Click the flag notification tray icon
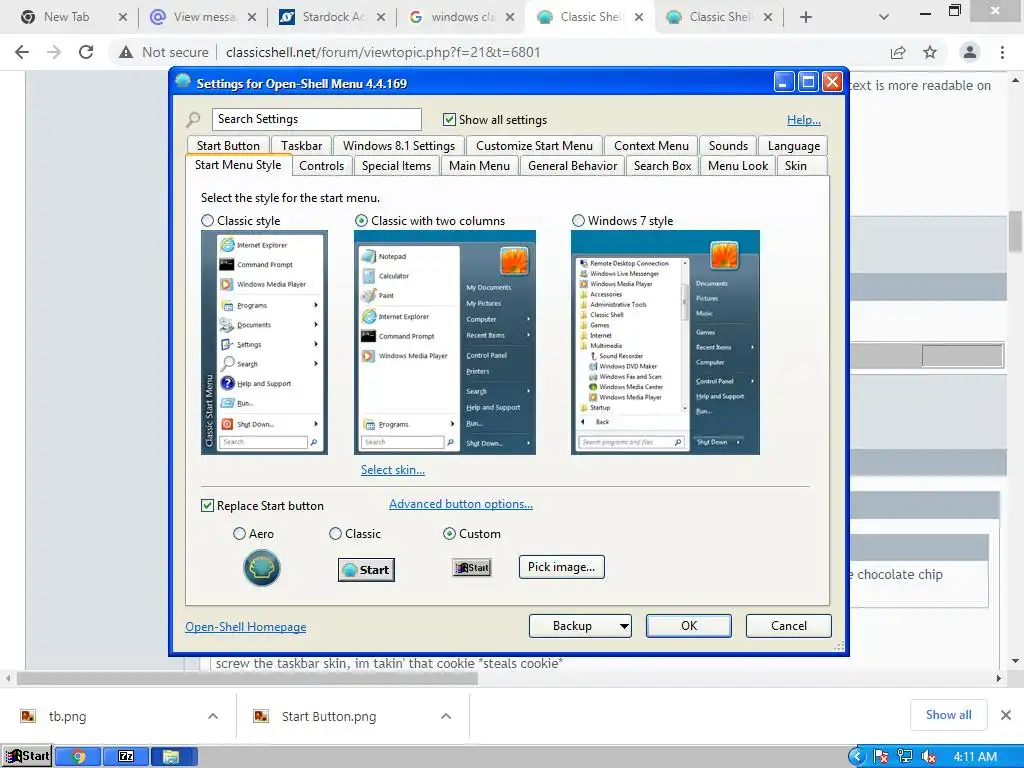Image resolution: width=1024 pixels, height=768 pixels. 880,756
